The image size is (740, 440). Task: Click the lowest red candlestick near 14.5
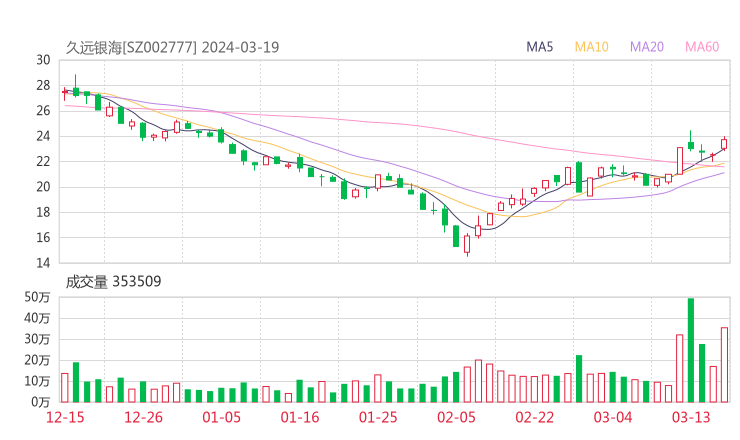point(467,244)
